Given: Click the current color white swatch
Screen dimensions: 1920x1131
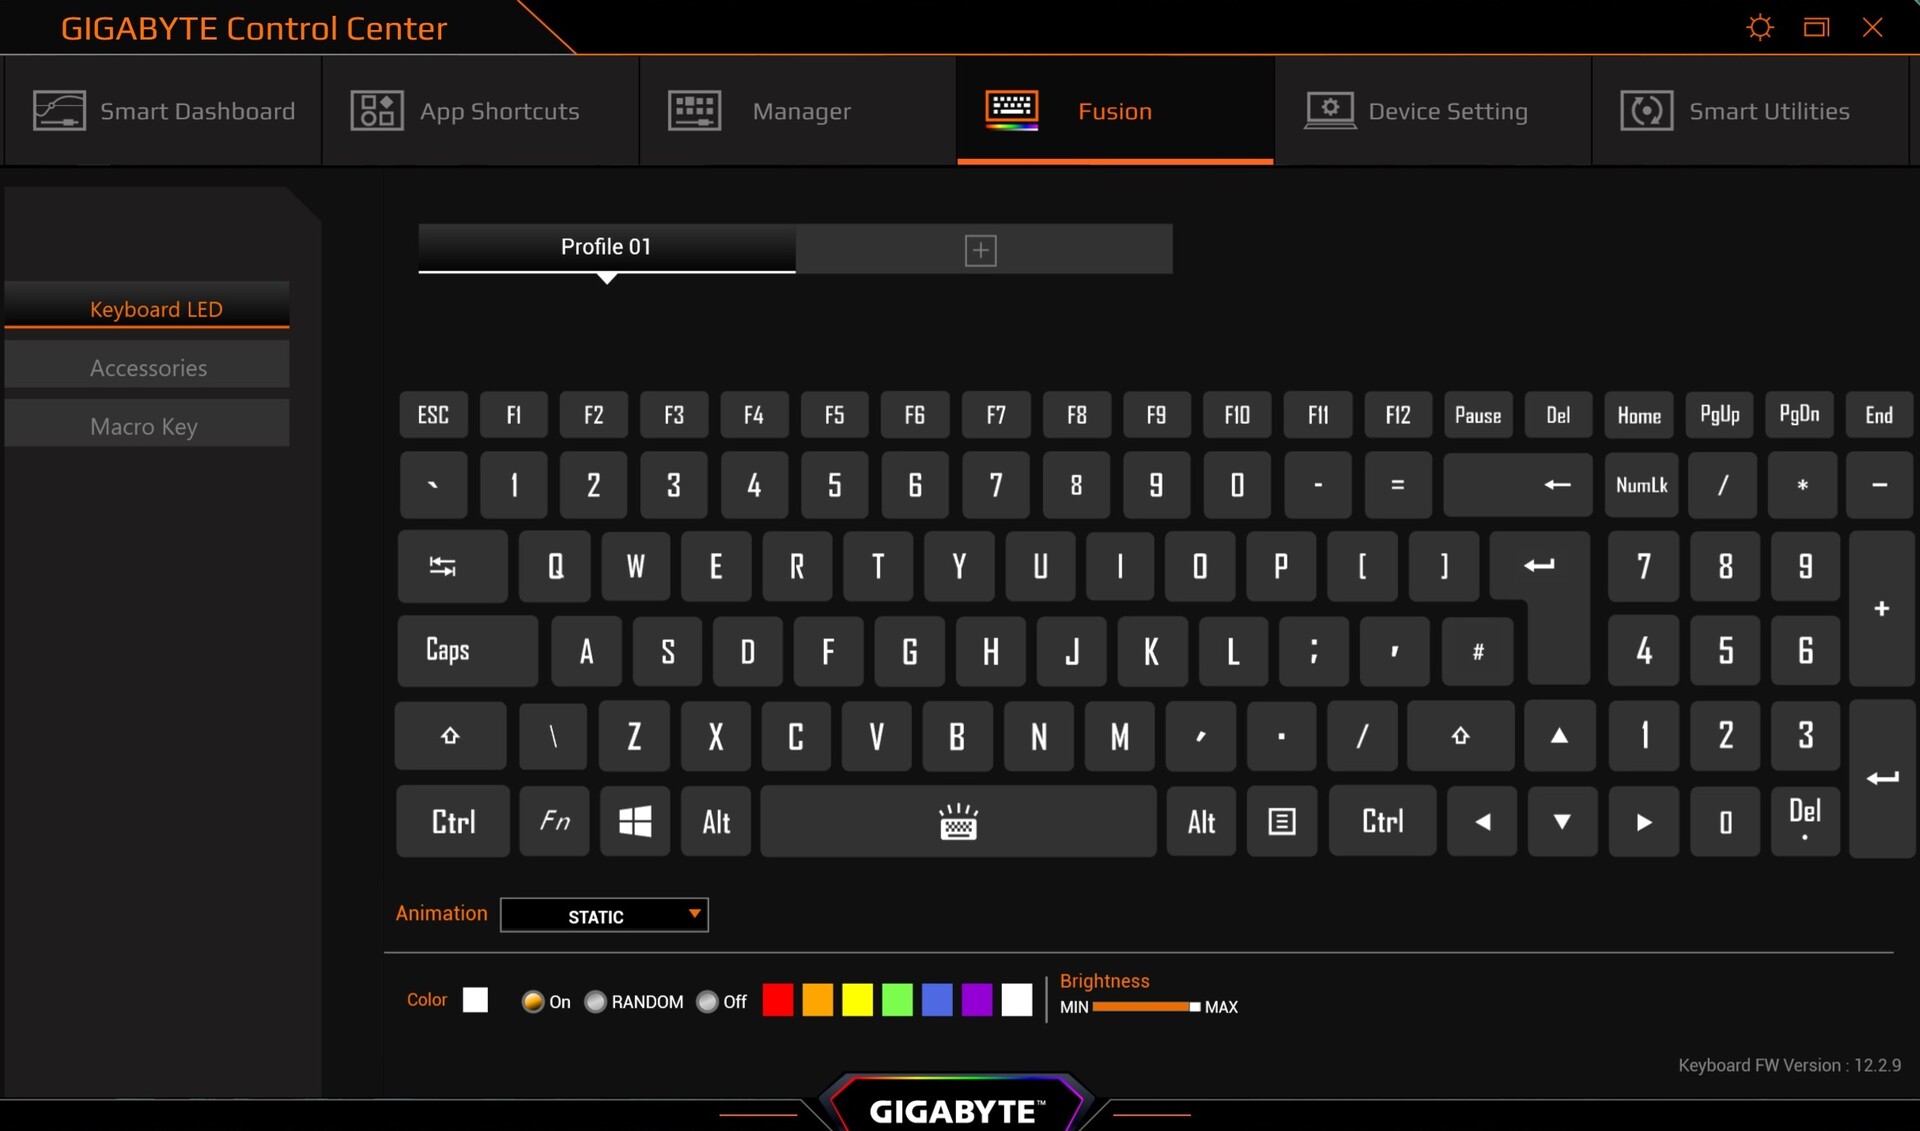Looking at the screenshot, I should (476, 1000).
